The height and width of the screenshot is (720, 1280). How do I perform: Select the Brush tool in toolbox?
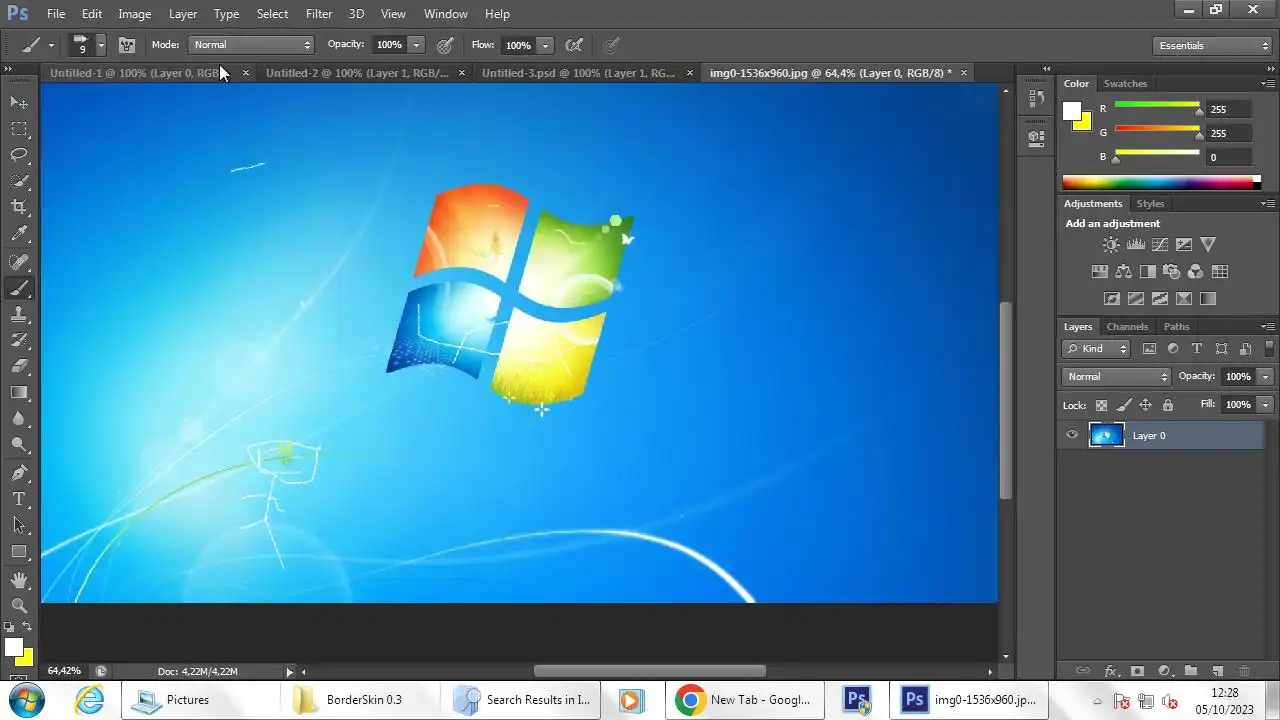[19, 288]
